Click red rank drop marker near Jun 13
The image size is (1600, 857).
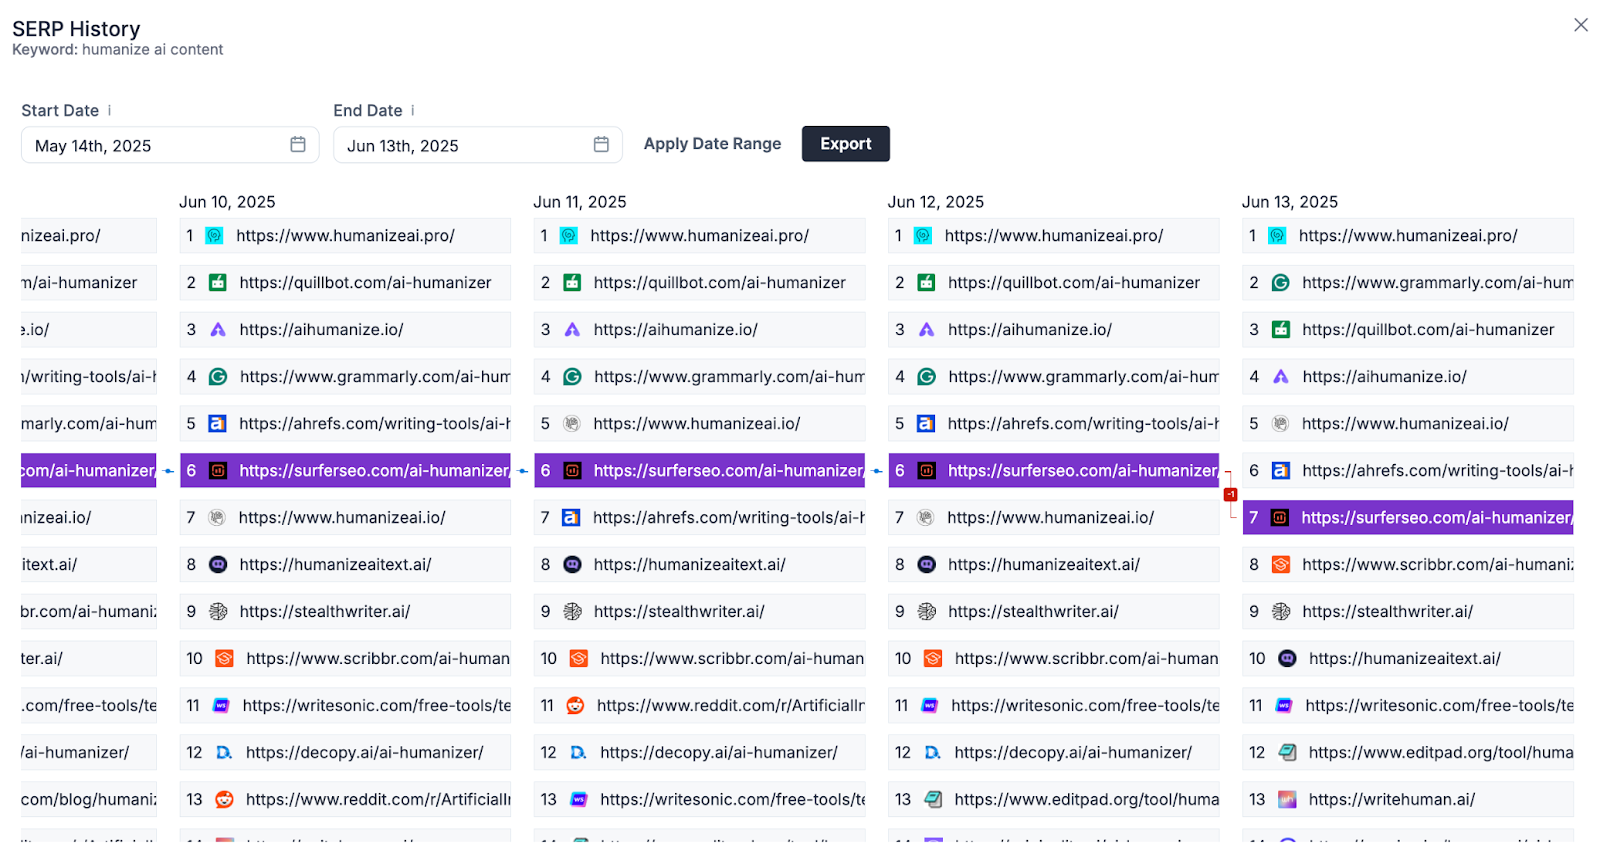point(1230,495)
